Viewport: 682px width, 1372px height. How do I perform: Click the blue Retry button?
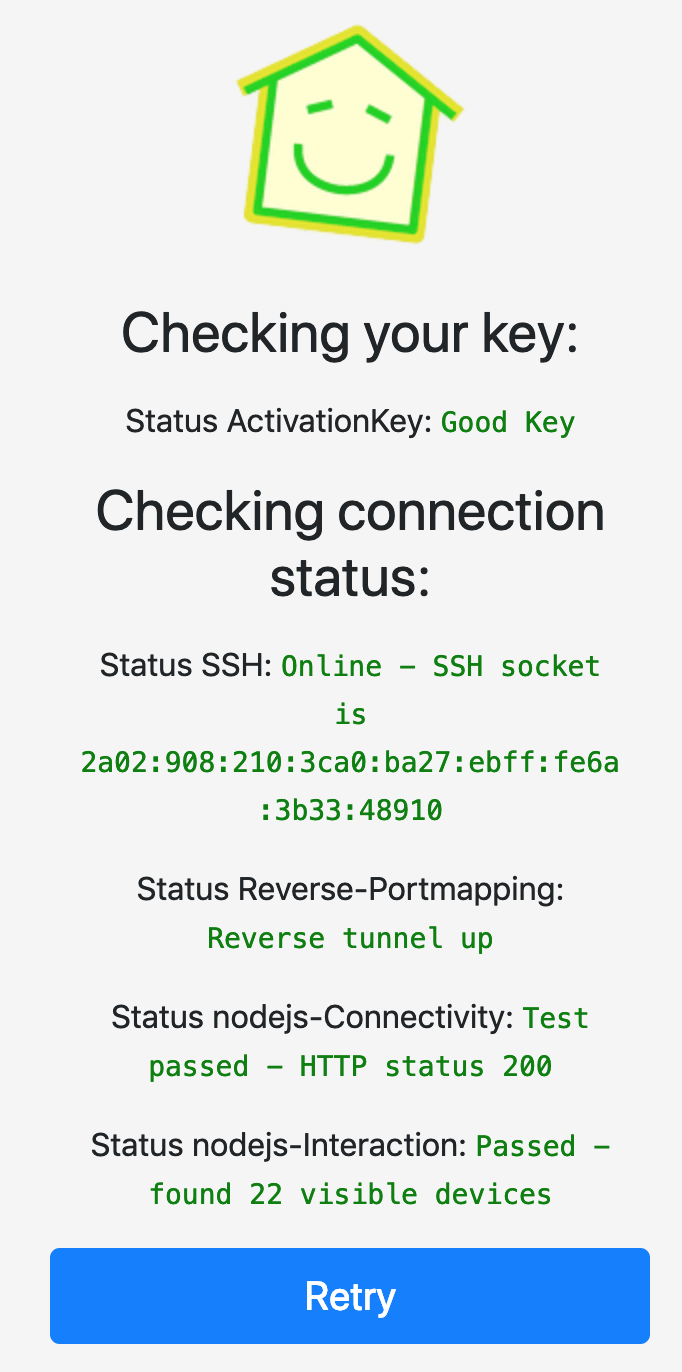coord(350,1295)
